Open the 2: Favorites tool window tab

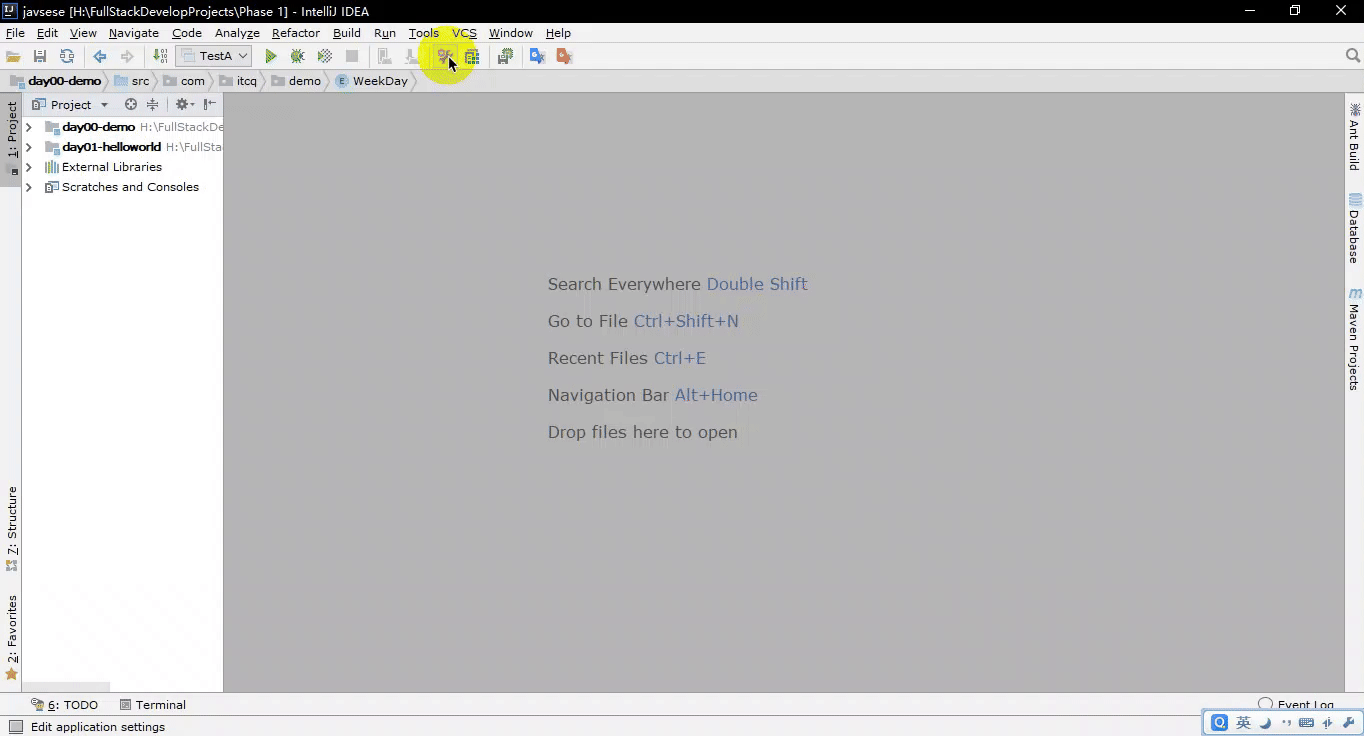click(x=11, y=637)
